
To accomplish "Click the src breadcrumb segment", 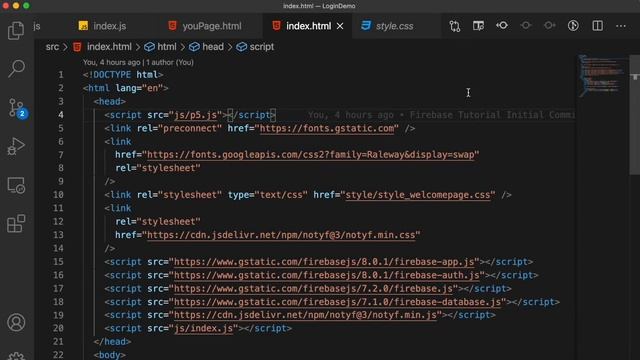I will coord(52,47).
